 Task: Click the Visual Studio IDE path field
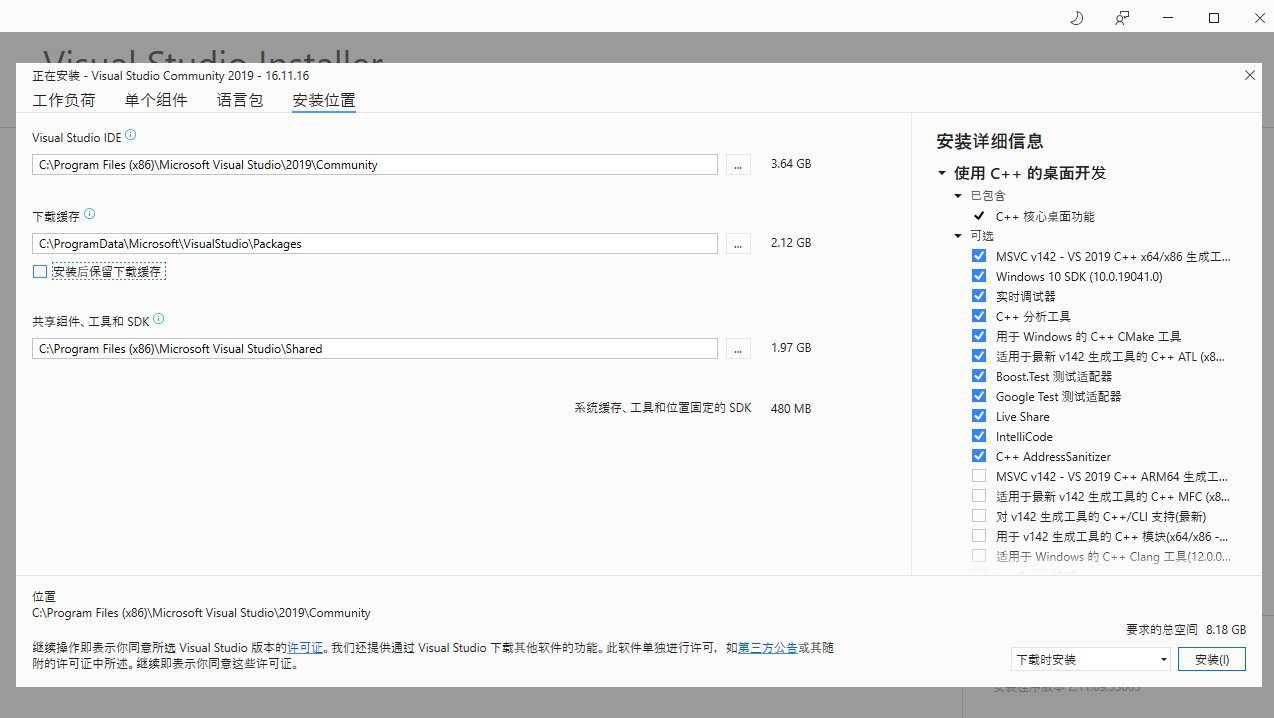click(x=375, y=164)
